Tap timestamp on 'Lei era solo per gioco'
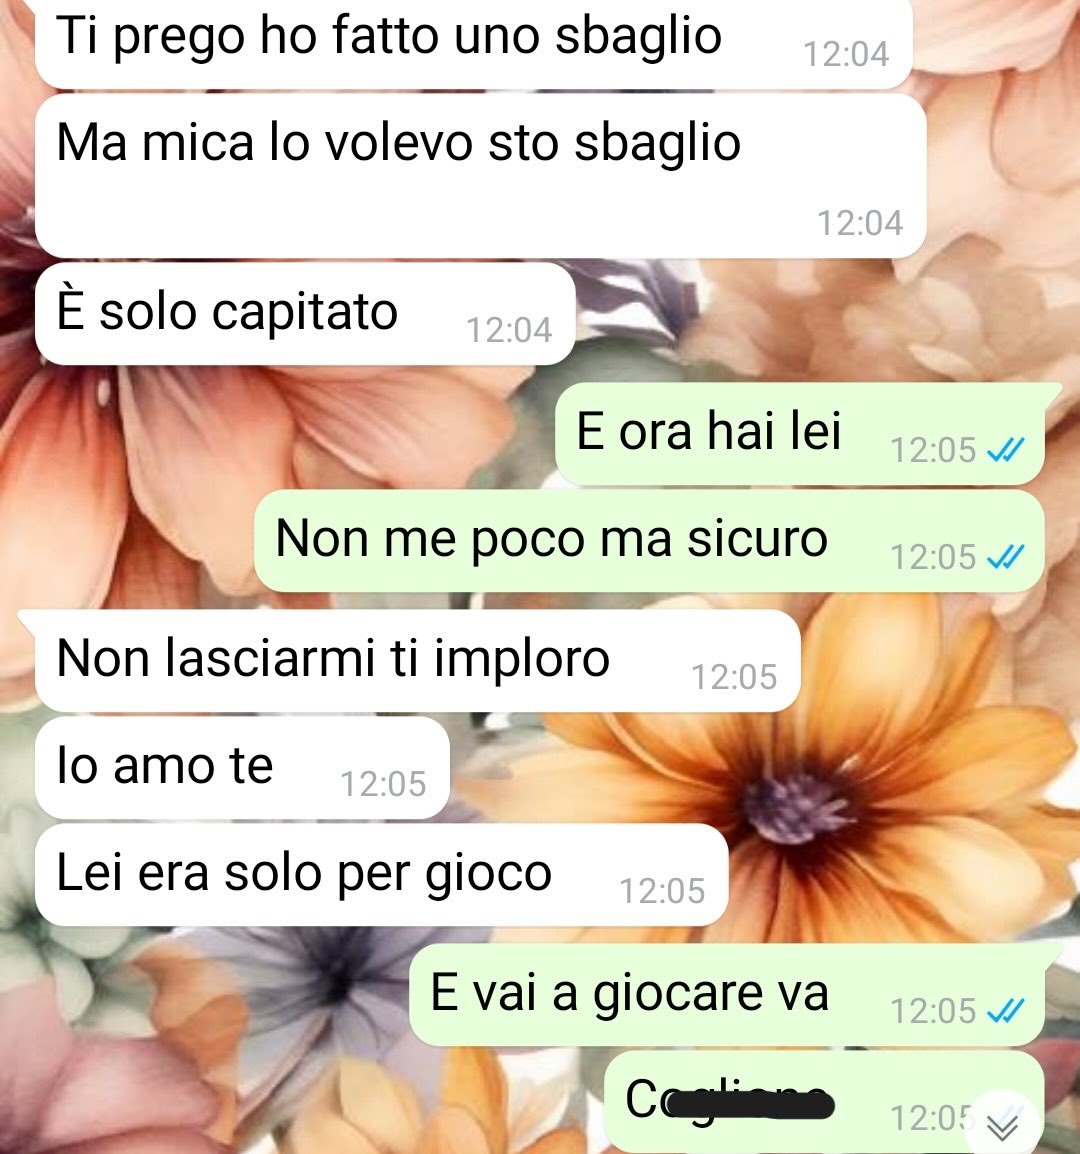Viewport: 1080px width, 1154px height. [662, 891]
